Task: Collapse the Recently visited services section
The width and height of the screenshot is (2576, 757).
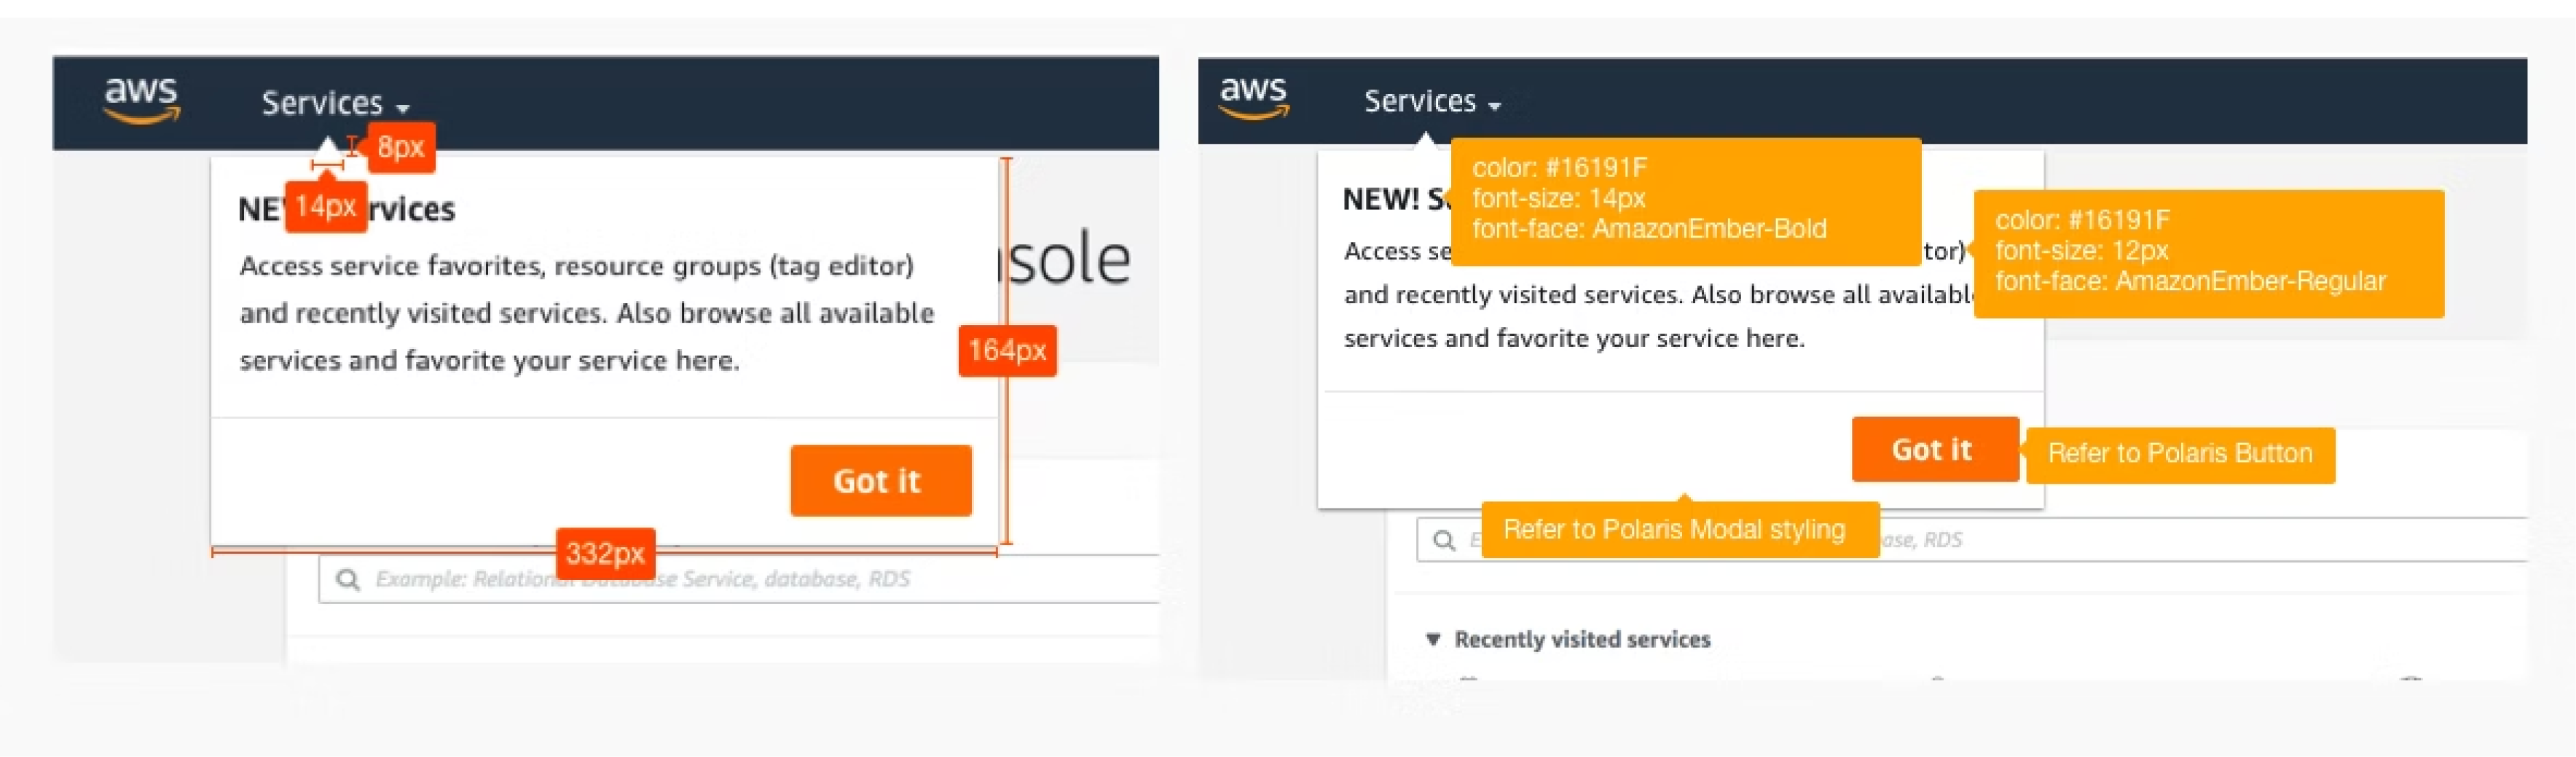Action: click(x=1433, y=639)
